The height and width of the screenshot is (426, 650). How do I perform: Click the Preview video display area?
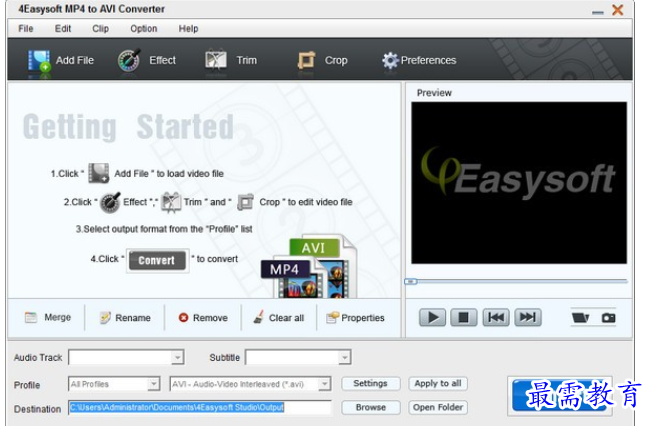pyautogui.click(x=519, y=183)
